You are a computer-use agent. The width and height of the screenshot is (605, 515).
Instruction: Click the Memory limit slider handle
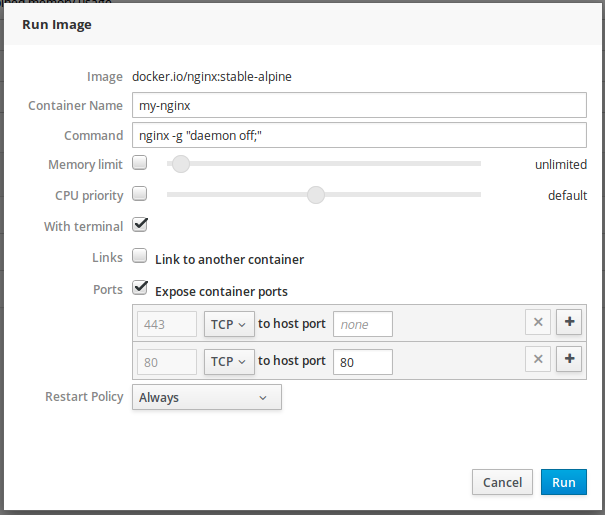(181, 164)
